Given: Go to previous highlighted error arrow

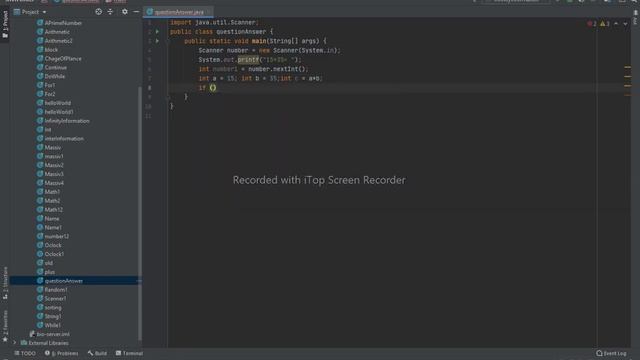Looking at the screenshot, I should (x=616, y=24).
